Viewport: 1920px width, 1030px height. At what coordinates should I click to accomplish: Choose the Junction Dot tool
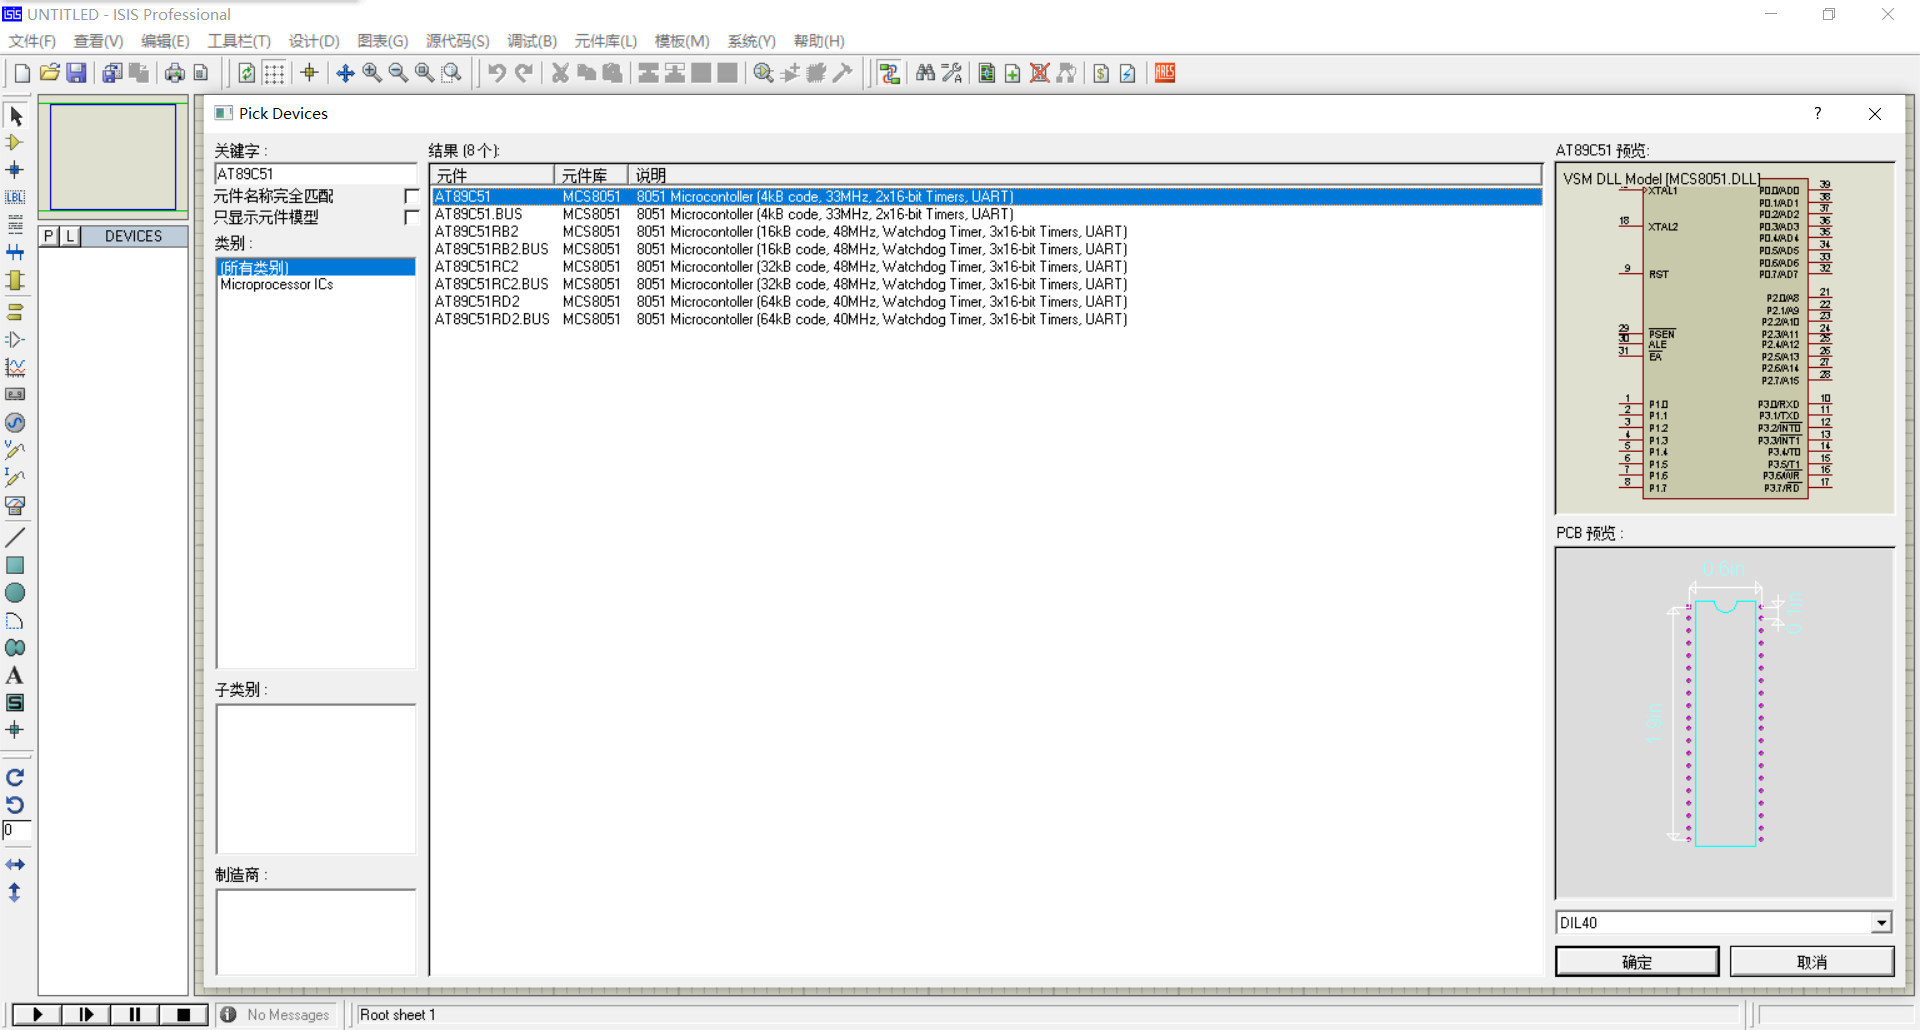click(x=15, y=170)
